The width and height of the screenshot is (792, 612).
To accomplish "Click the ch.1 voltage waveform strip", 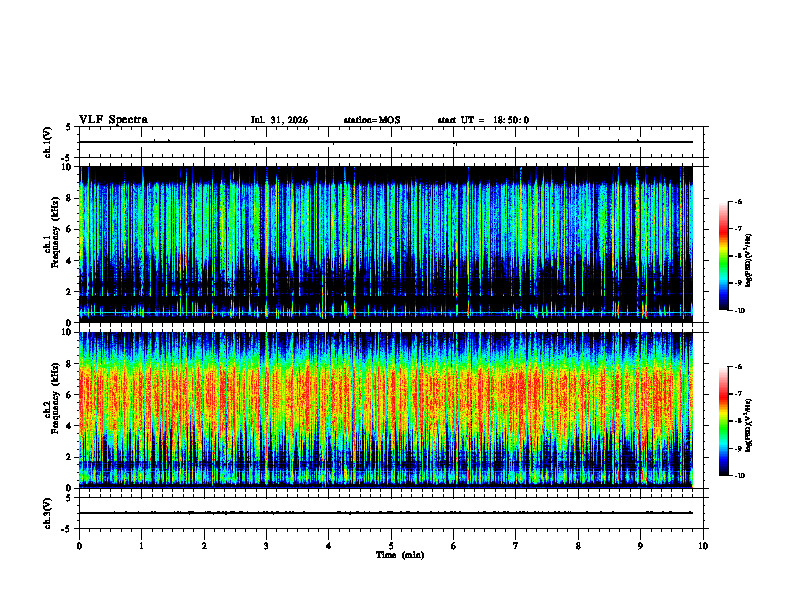I will 391,142.
